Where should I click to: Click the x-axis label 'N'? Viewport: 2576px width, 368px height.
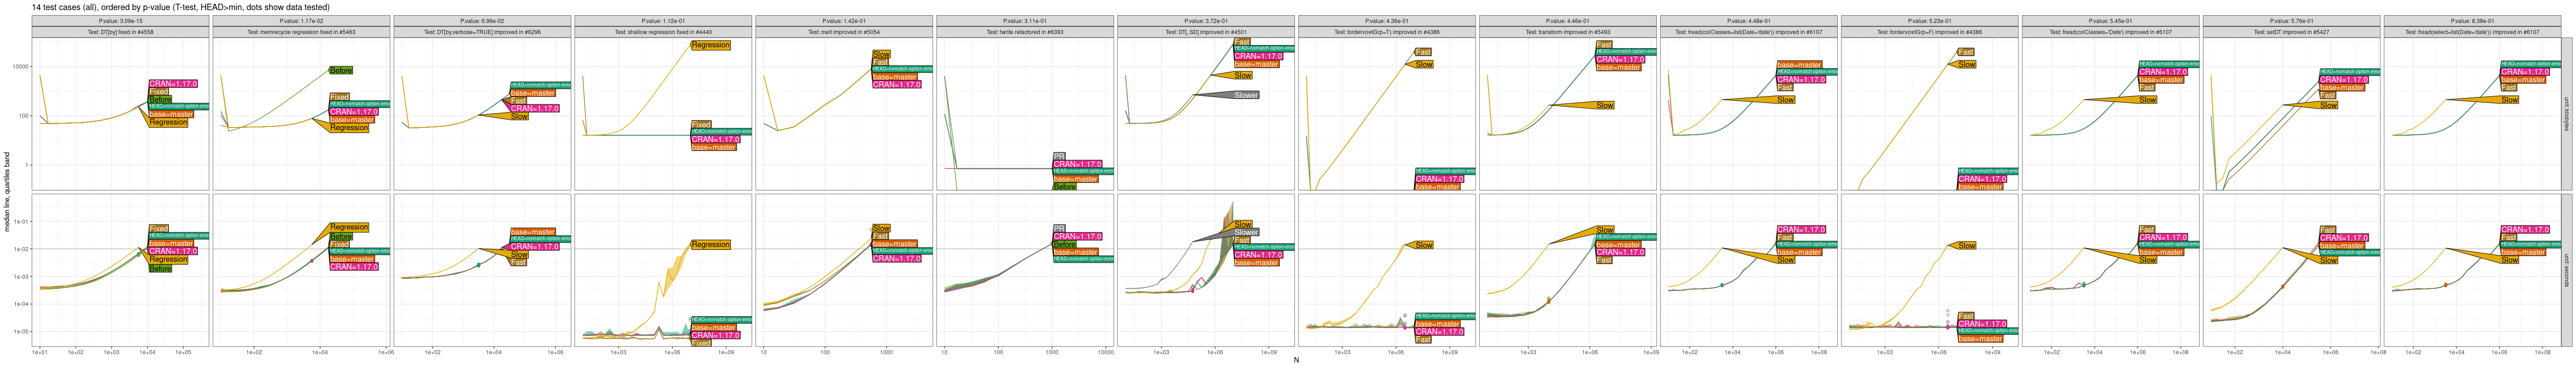1296,360
